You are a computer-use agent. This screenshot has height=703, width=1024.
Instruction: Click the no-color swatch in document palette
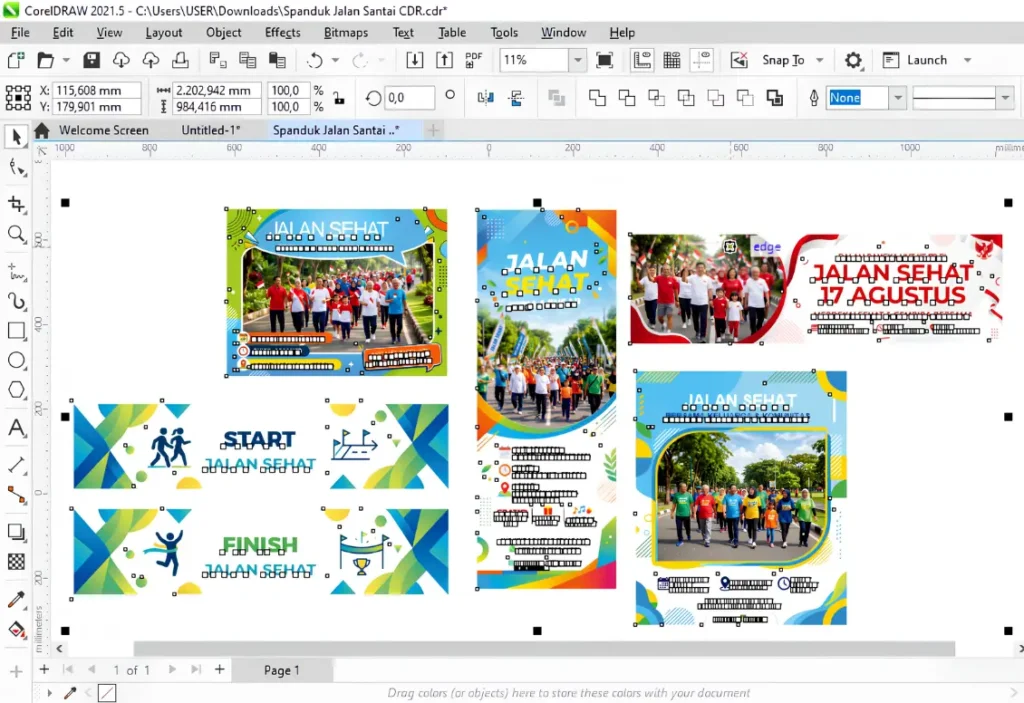tap(106, 693)
